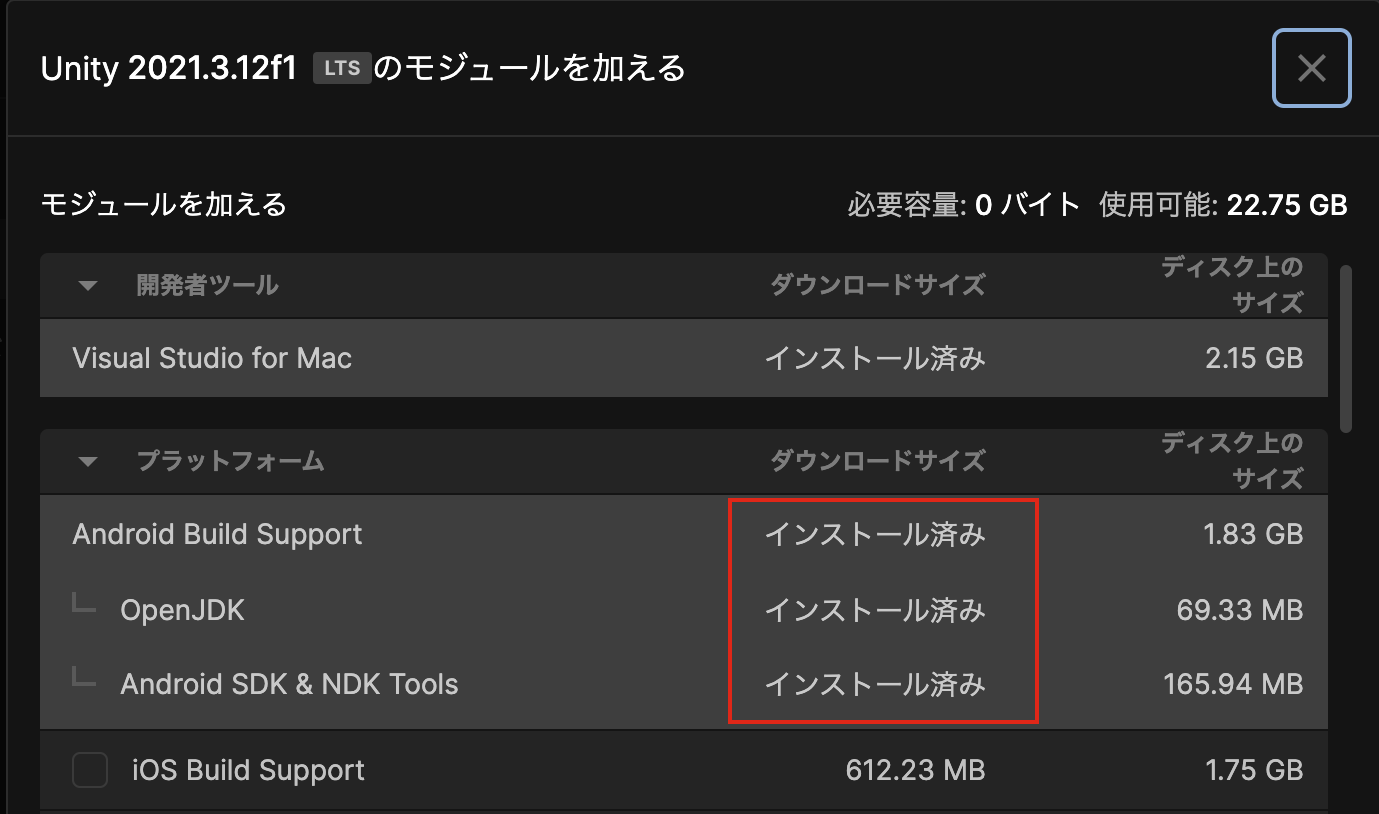Select the Visual Studio for Mac row
Image resolution: width=1379 pixels, height=814 pixels.
click(x=212, y=358)
